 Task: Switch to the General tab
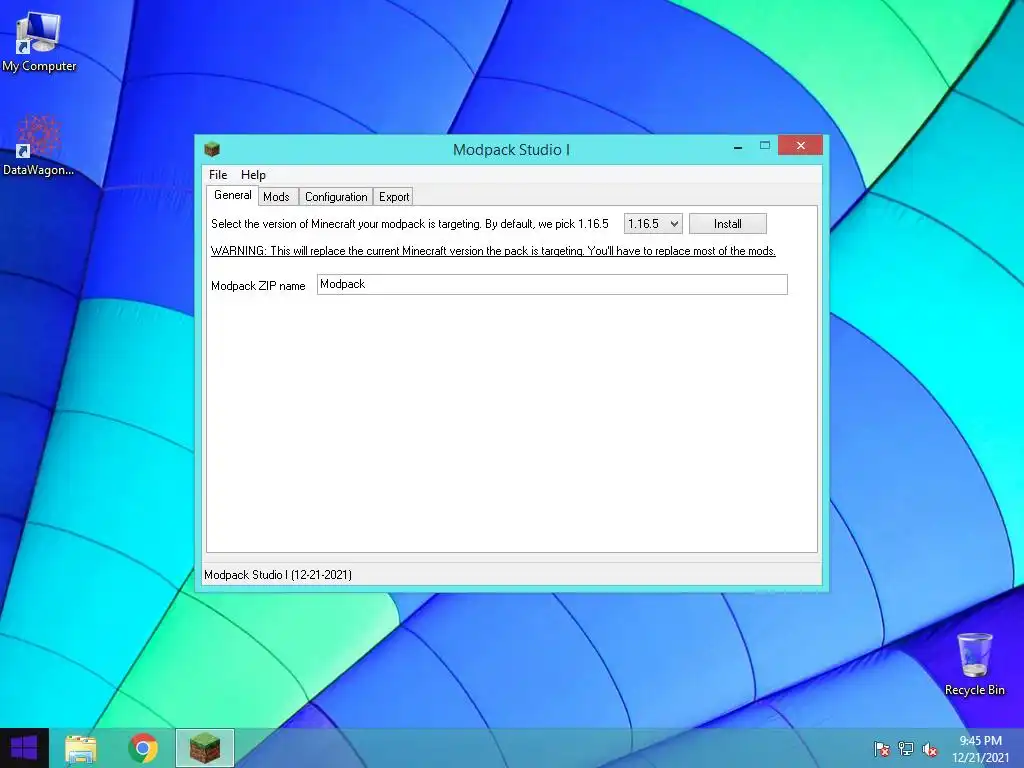(232, 195)
